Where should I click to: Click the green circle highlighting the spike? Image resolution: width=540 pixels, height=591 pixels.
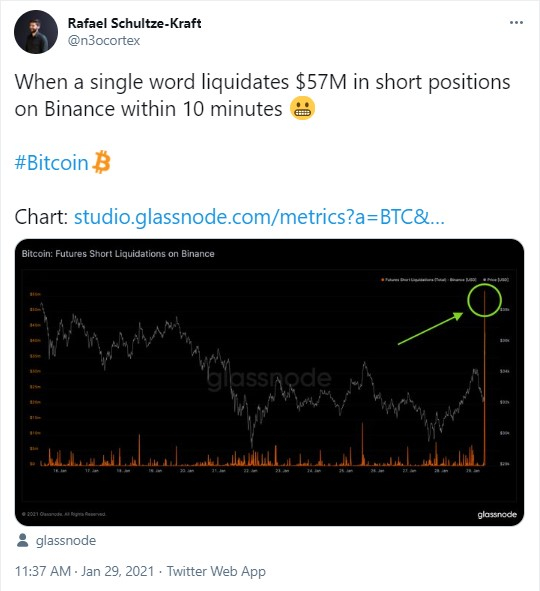pos(484,300)
